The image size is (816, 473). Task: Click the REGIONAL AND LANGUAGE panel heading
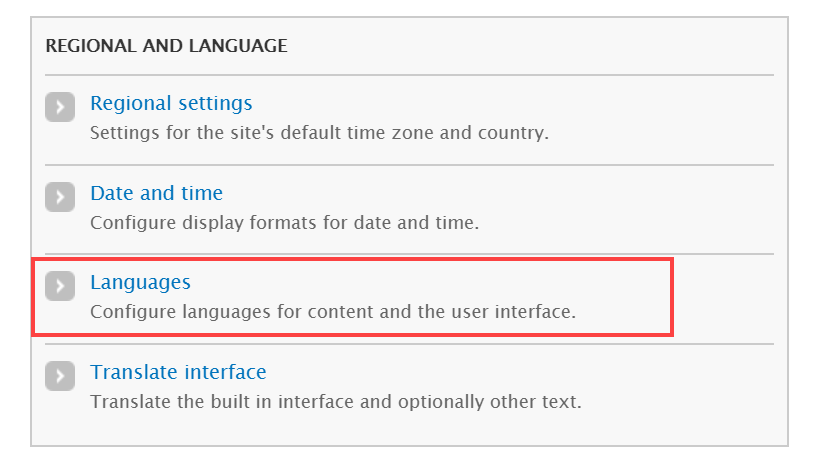tap(167, 46)
